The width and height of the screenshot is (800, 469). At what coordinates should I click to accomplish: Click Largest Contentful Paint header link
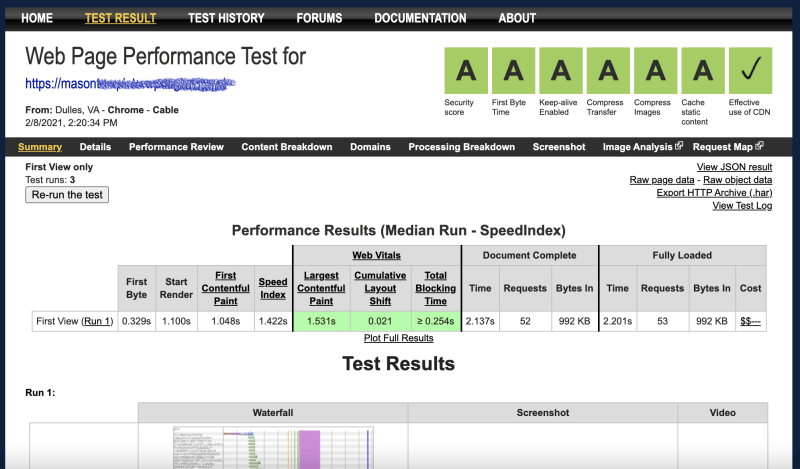click(x=321, y=288)
